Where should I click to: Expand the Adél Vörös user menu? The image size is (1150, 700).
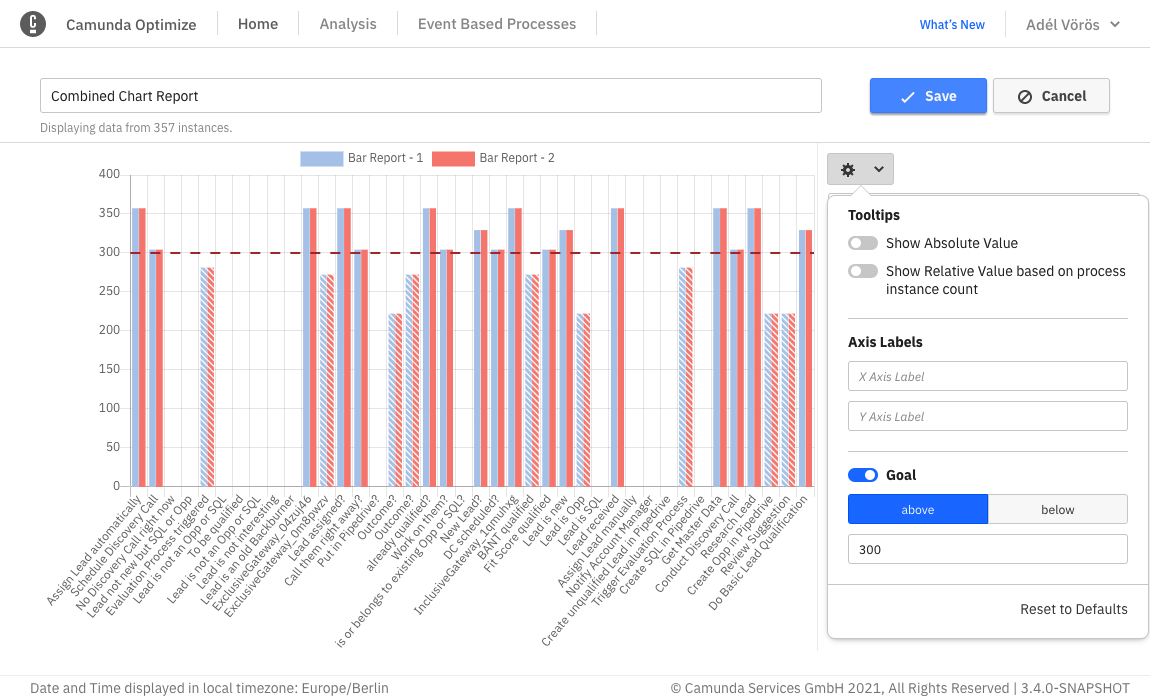click(1073, 24)
